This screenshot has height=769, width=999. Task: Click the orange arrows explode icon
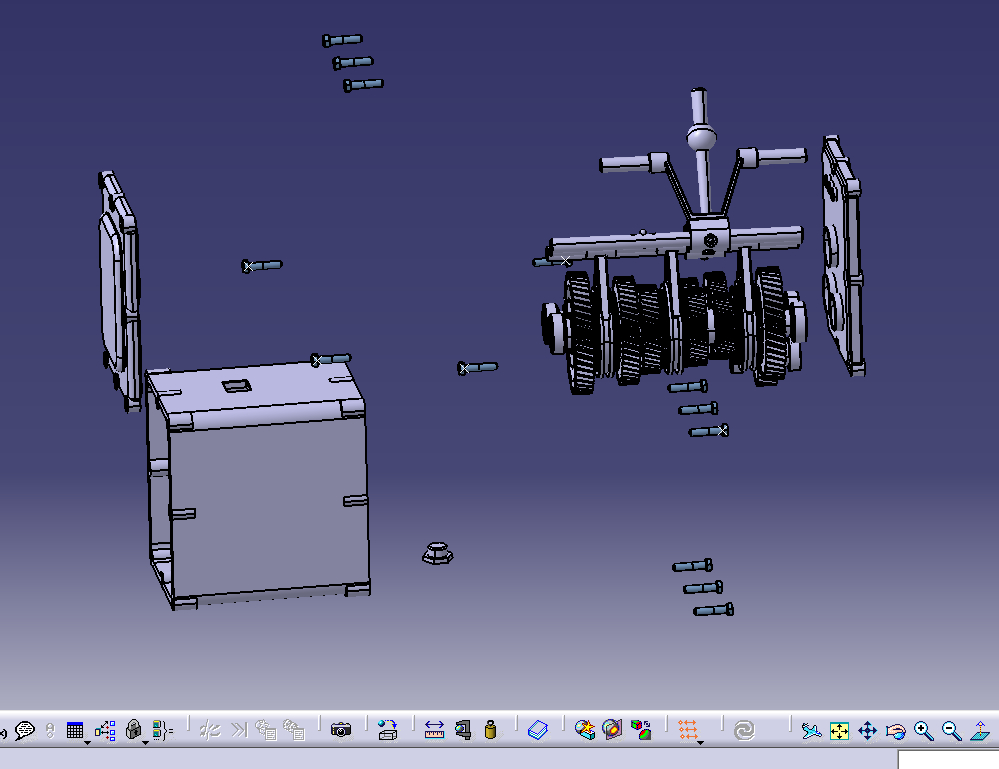(687, 730)
